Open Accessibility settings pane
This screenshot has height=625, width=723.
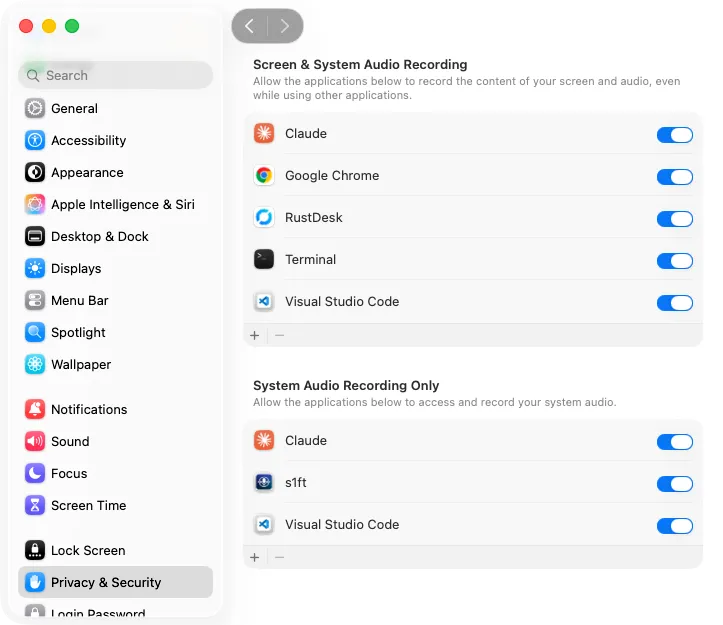tap(115, 140)
